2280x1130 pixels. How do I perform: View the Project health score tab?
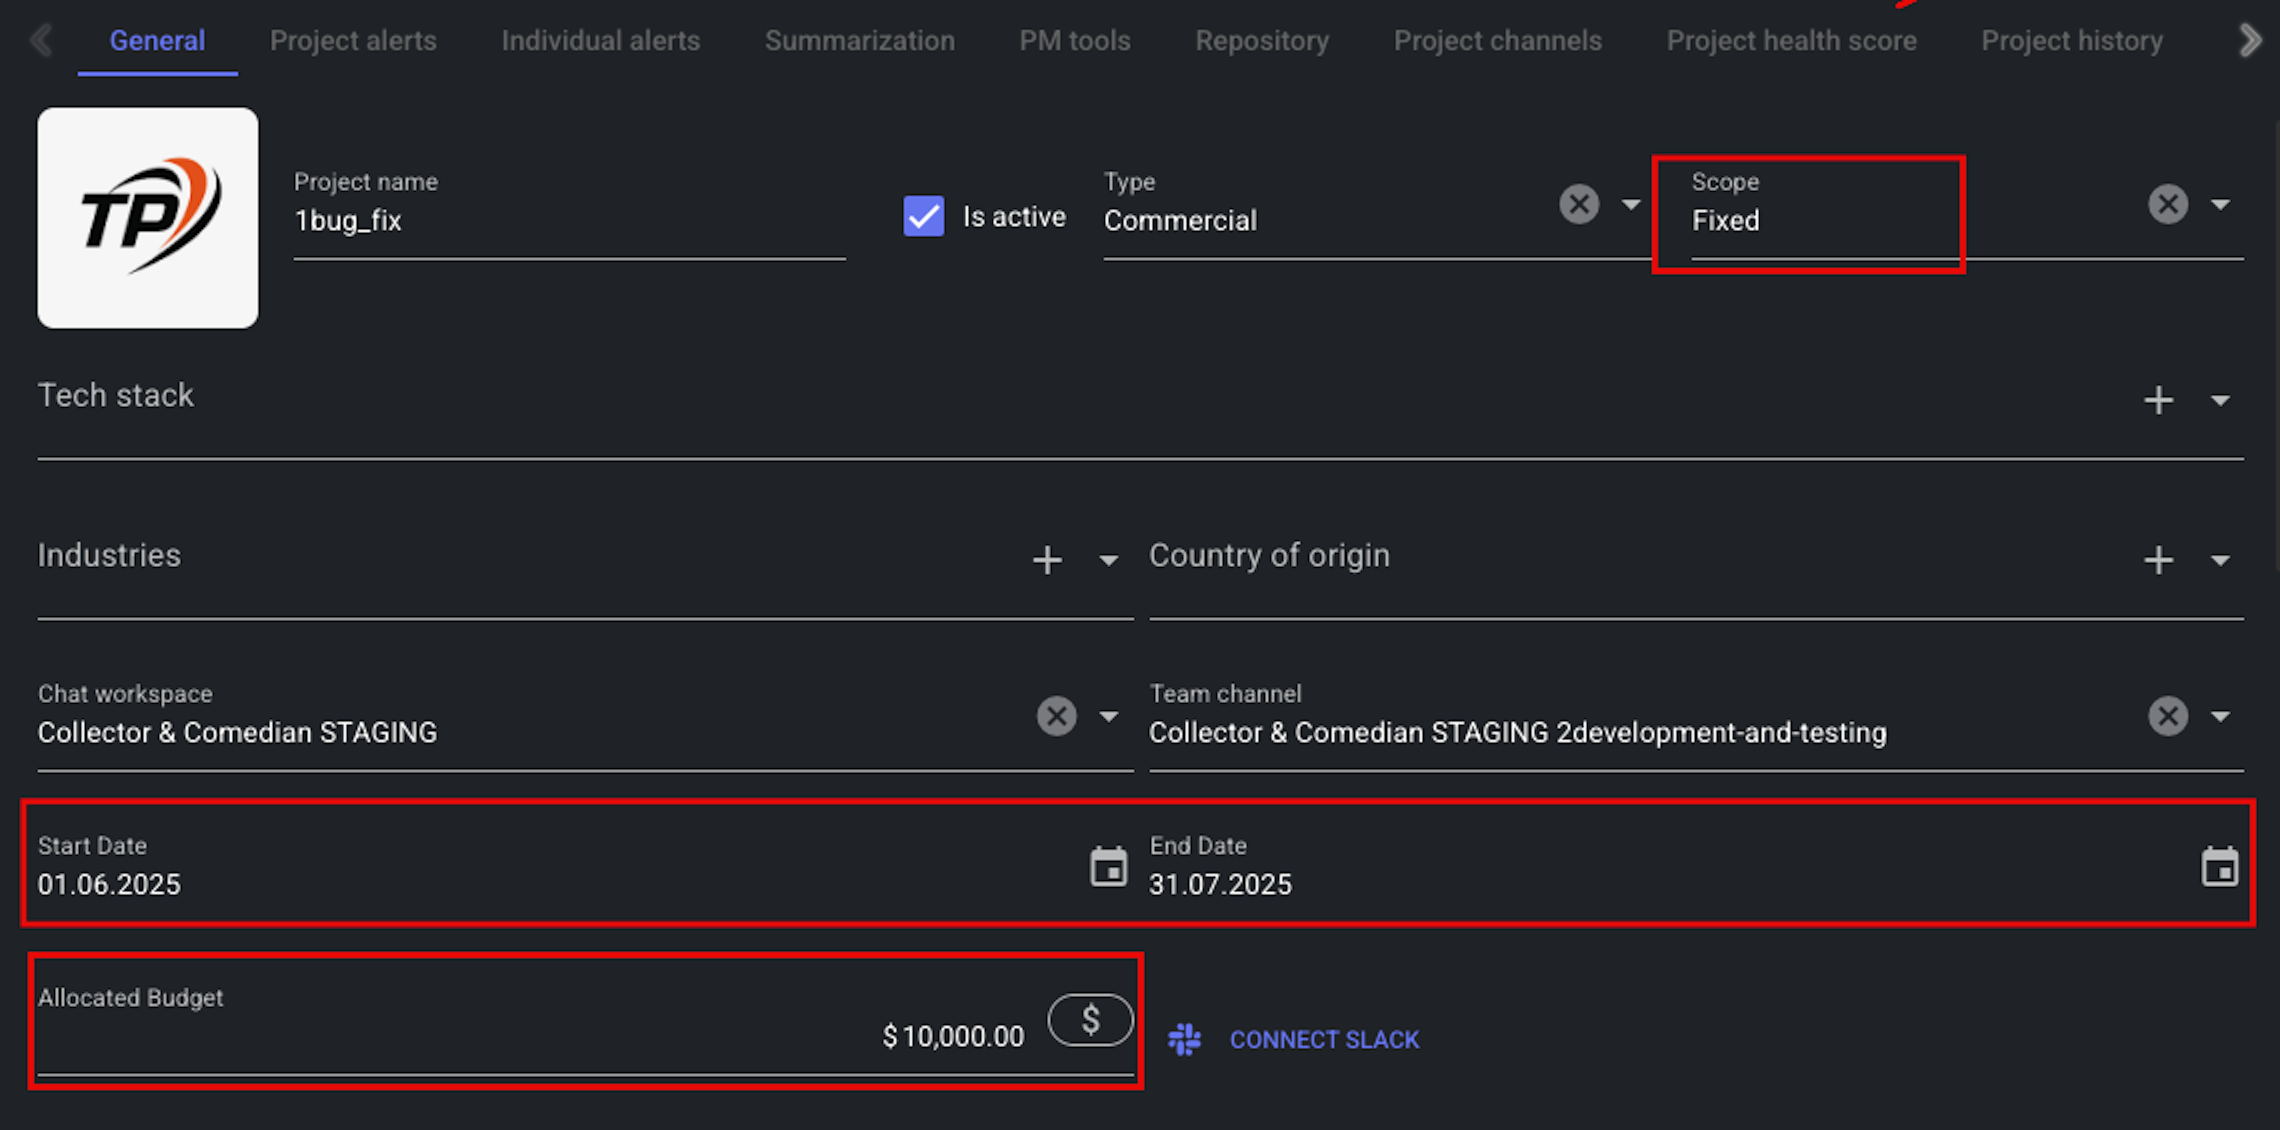pos(1791,41)
